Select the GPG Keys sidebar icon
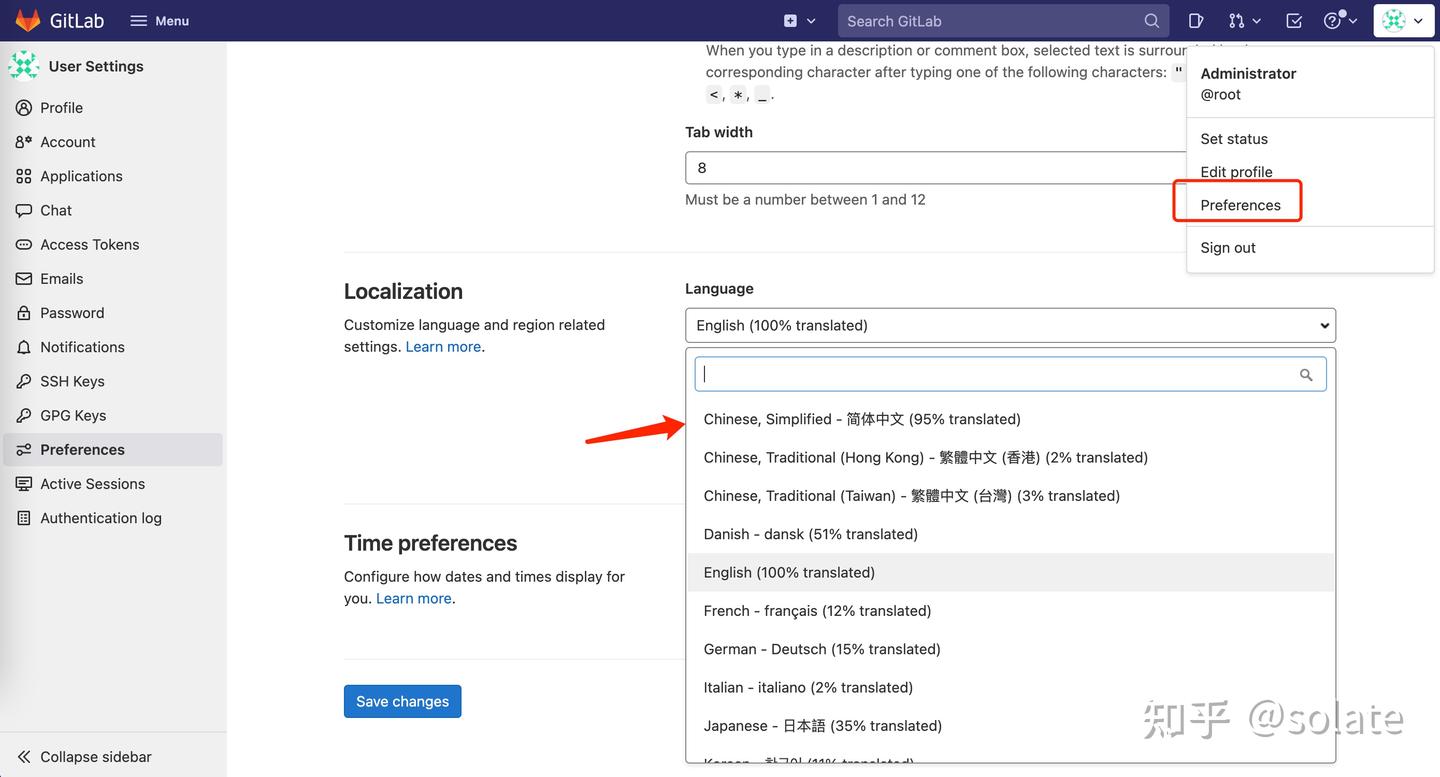The height and width of the screenshot is (777, 1440). (x=22, y=415)
